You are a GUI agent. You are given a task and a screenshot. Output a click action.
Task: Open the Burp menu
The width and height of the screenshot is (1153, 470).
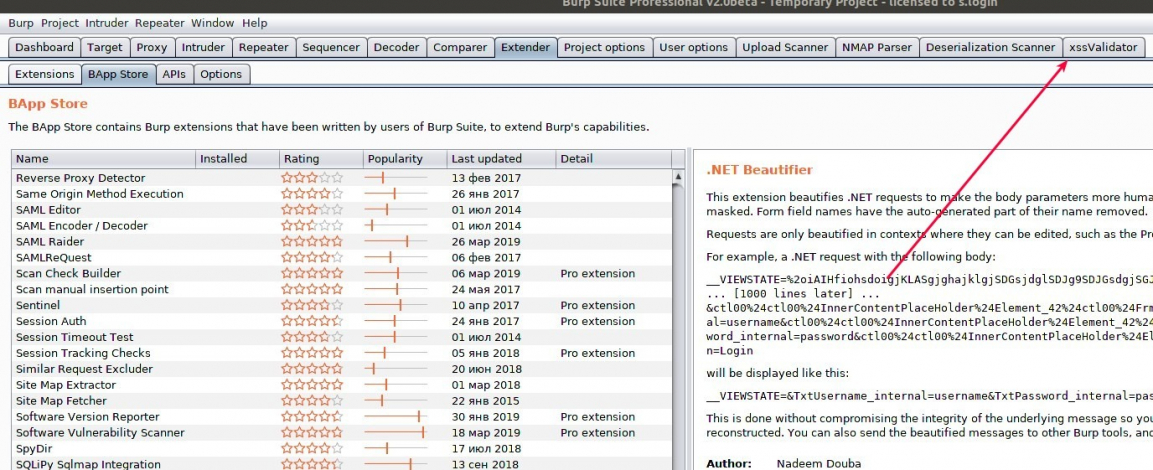(x=21, y=24)
